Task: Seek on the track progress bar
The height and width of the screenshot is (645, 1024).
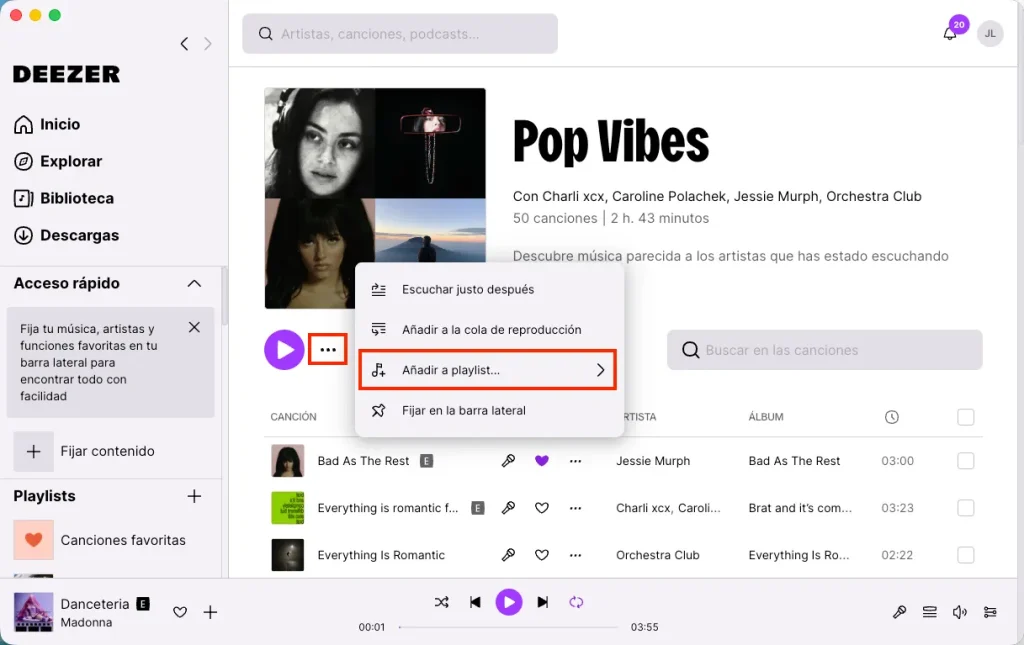Action: pyautogui.click(x=508, y=627)
